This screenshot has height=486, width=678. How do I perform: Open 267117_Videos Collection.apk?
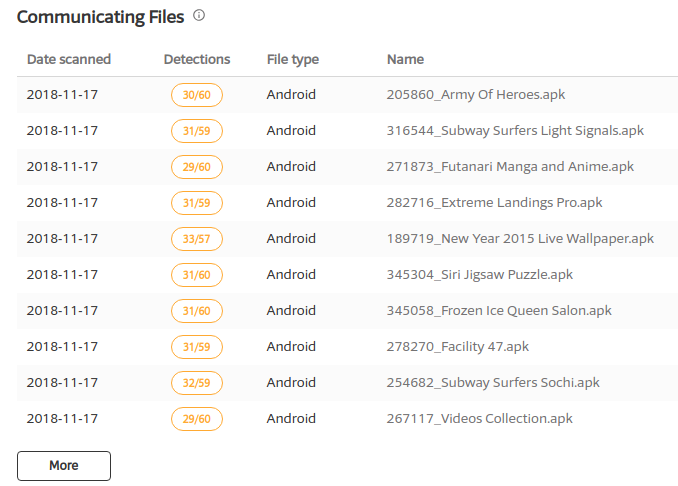point(477,419)
